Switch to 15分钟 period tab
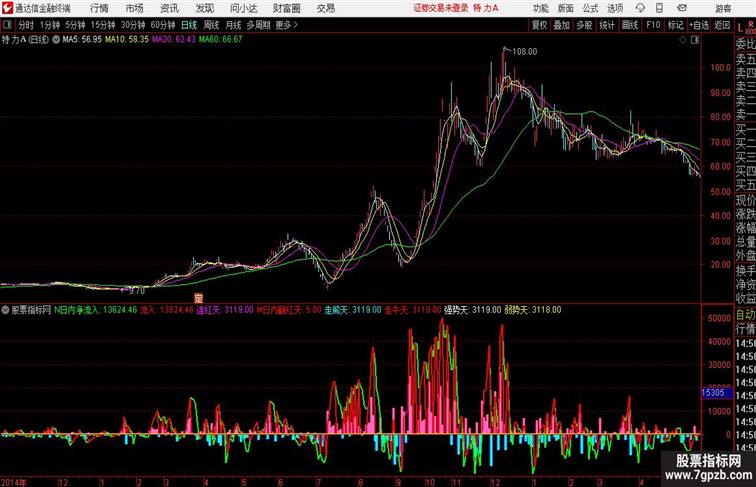Screen dimensions: 756x487 click(103, 25)
